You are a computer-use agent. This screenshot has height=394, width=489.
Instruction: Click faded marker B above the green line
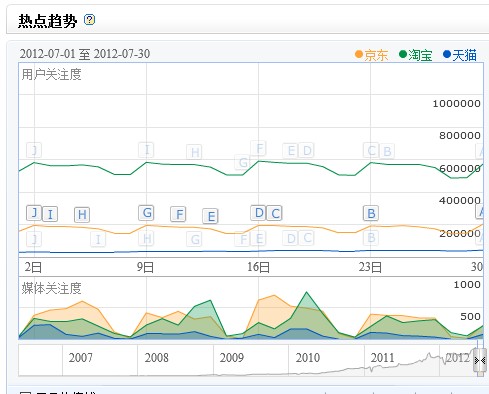(387, 151)
